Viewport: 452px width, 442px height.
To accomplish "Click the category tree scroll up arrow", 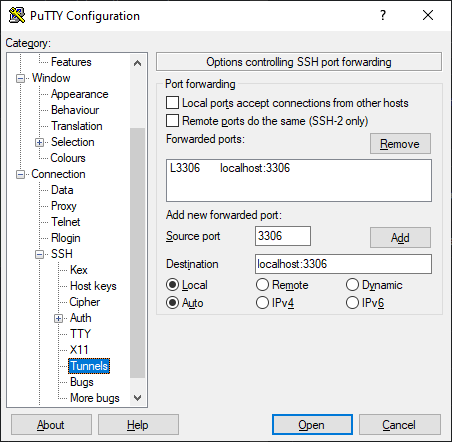I will tap(137, 63).
